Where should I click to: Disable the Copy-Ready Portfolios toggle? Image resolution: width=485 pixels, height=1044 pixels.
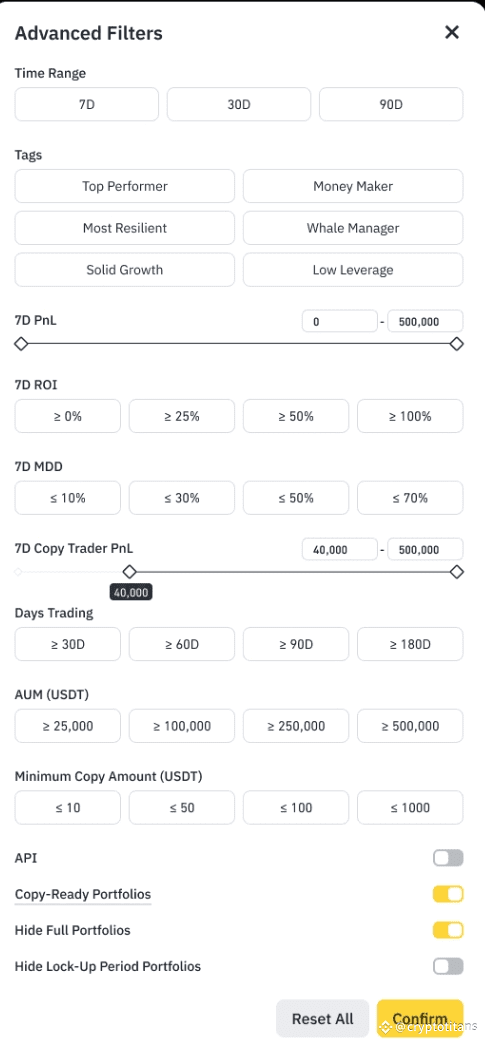448,894
